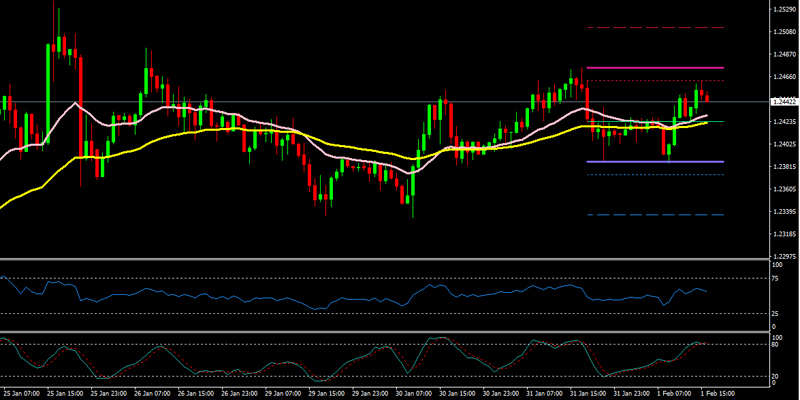Click the 29 Jan 07:00 time label
Screen dimensions: 800x400
[x=284, y=393]
